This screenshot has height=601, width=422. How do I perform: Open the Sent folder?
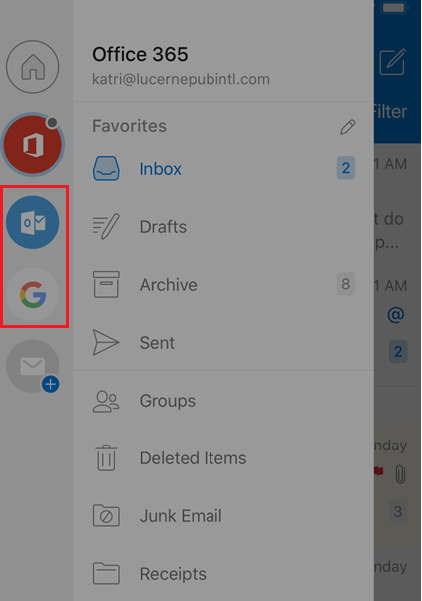[x=223, y=342]
